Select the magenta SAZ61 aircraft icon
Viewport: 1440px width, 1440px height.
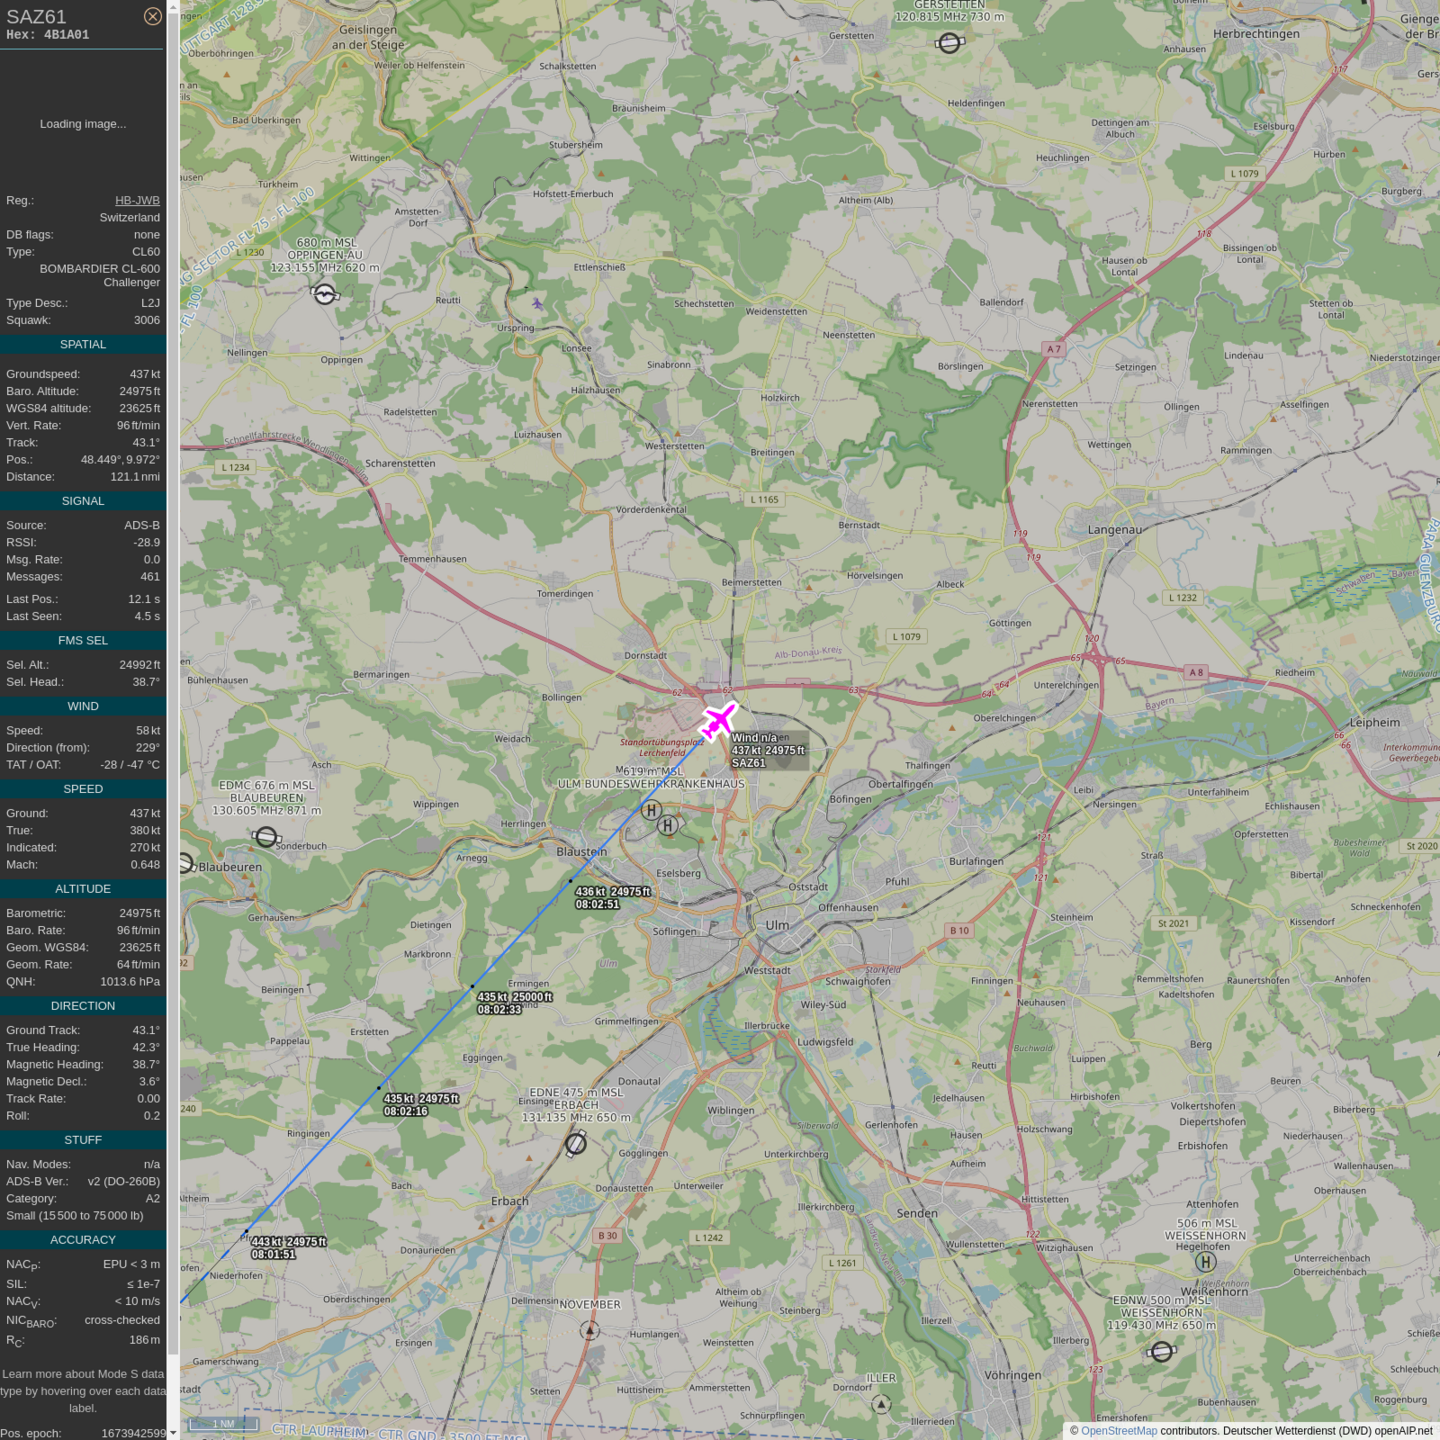(x=718, y=720)
